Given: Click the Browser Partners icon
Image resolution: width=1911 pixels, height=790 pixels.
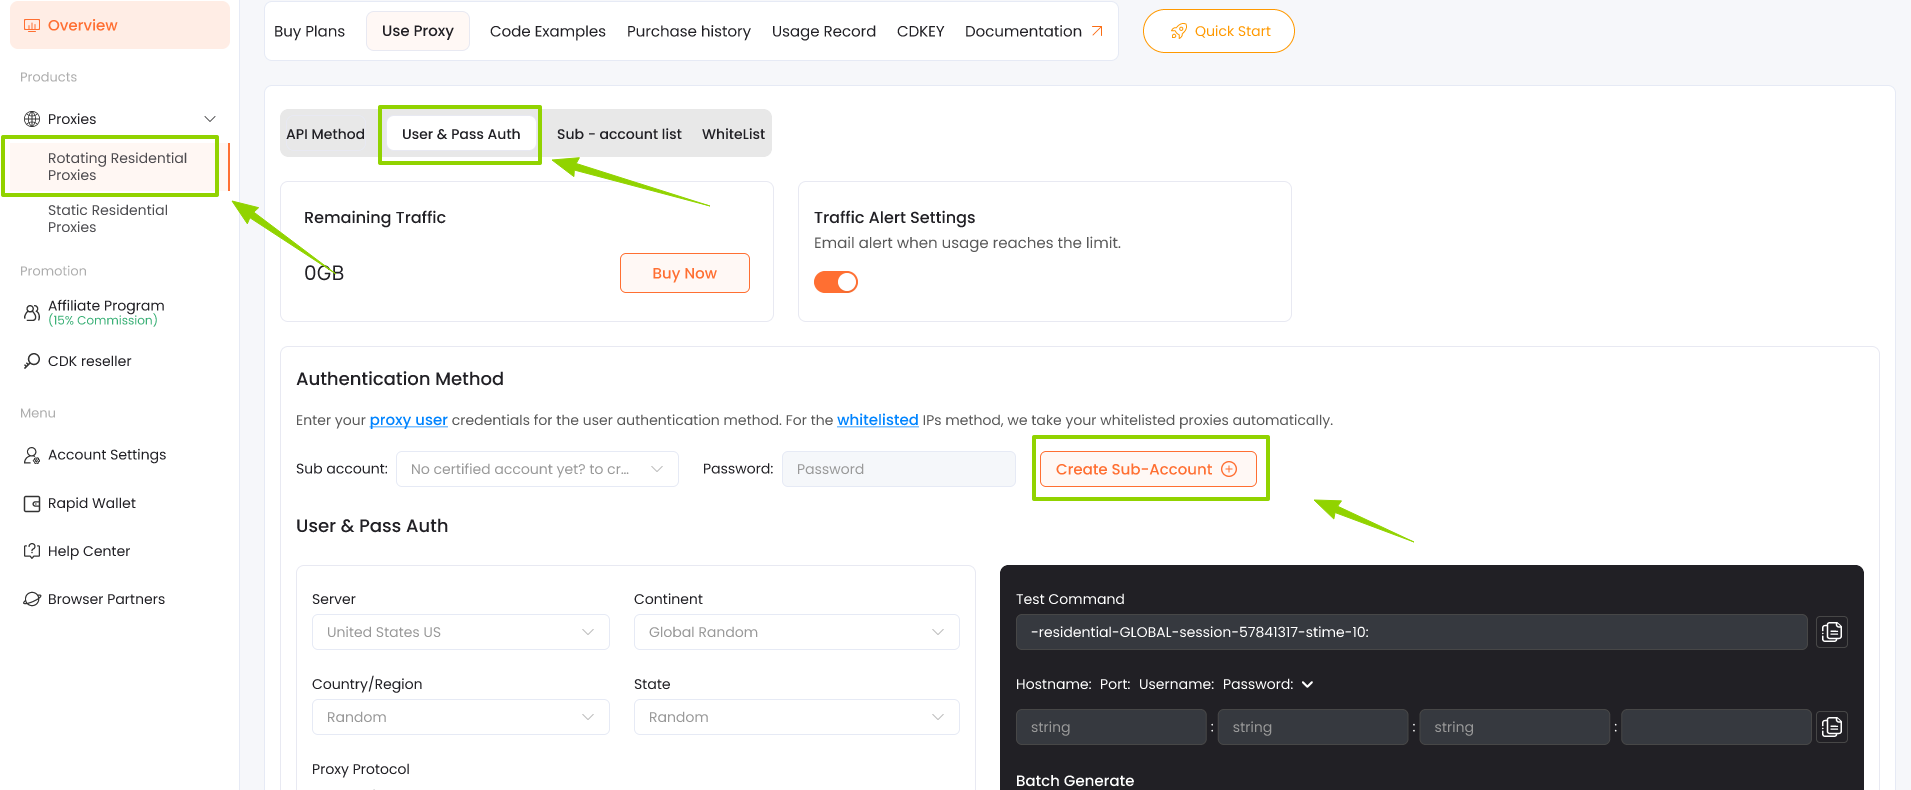Looking at the screenshot, I should (x=31, y=599).
